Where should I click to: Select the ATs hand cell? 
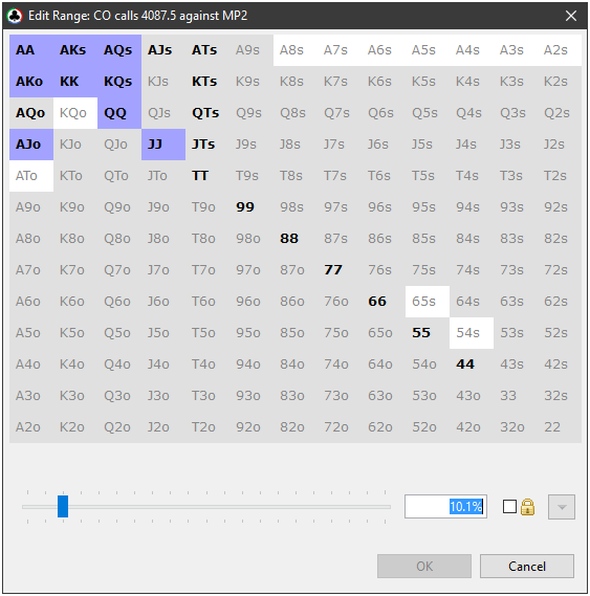pos(208,50)
